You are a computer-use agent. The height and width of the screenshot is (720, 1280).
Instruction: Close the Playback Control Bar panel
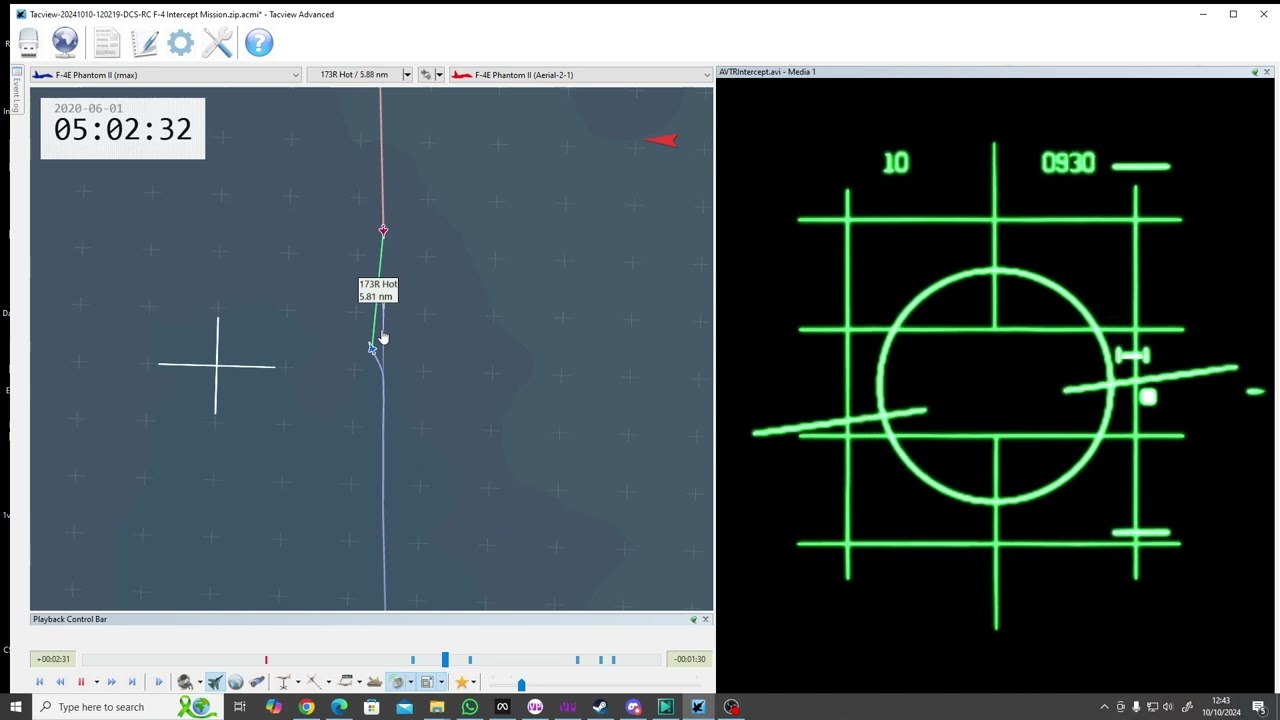(x=705, y=620)
